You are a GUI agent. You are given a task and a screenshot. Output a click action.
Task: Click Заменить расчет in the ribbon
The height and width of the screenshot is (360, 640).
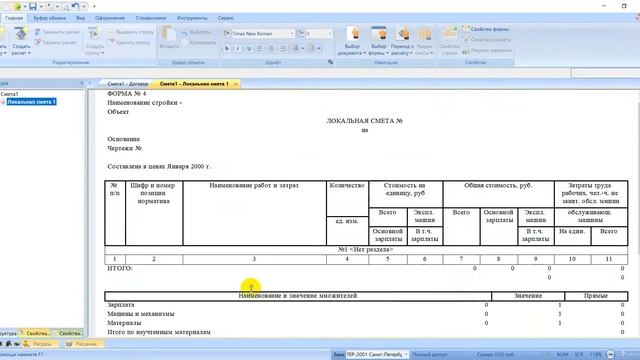click(57, 32)
